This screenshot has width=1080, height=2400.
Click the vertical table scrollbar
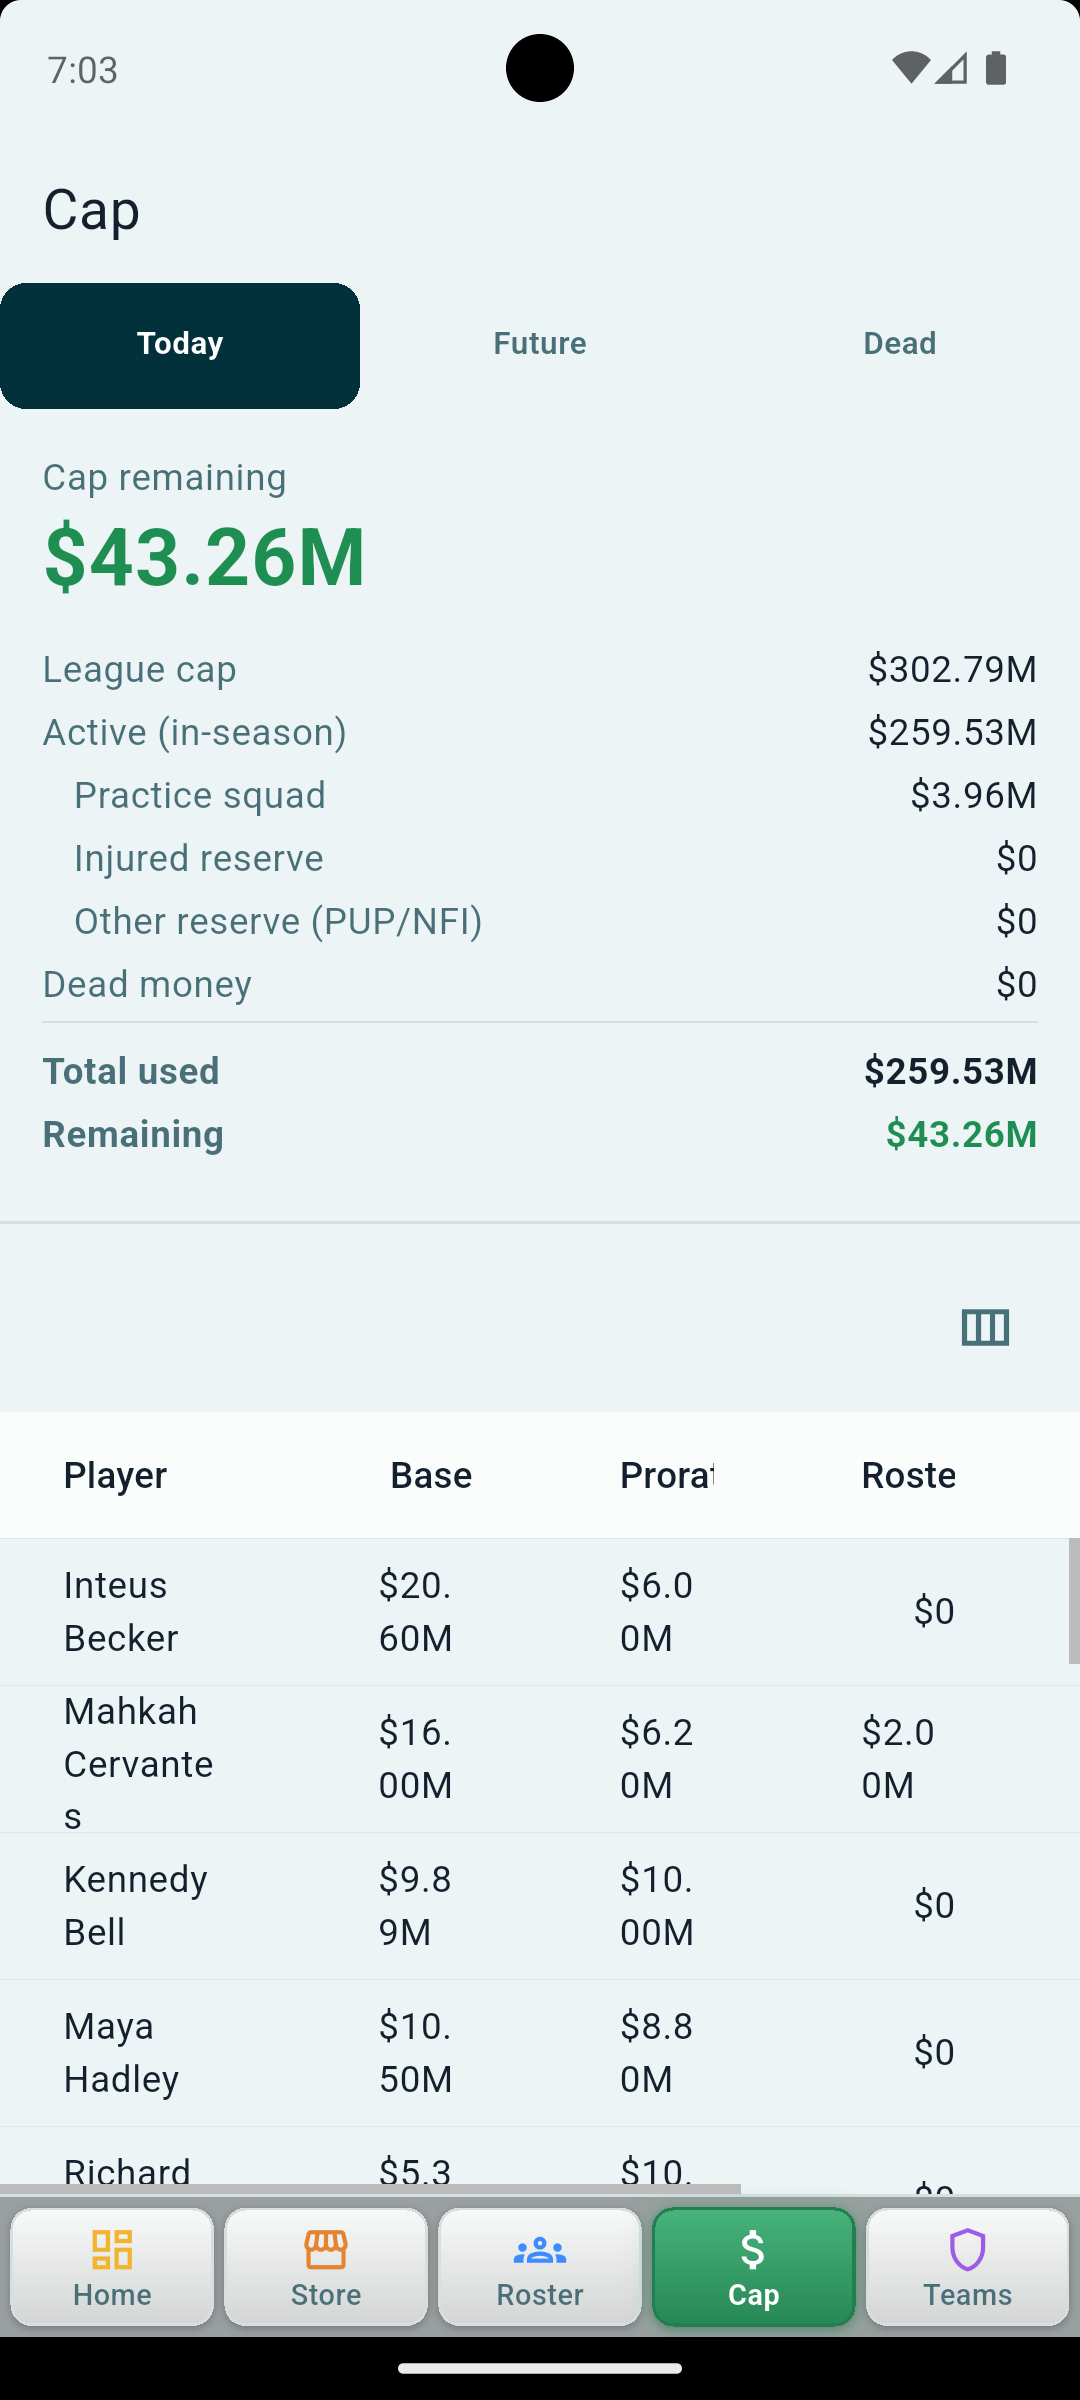1074,1601
